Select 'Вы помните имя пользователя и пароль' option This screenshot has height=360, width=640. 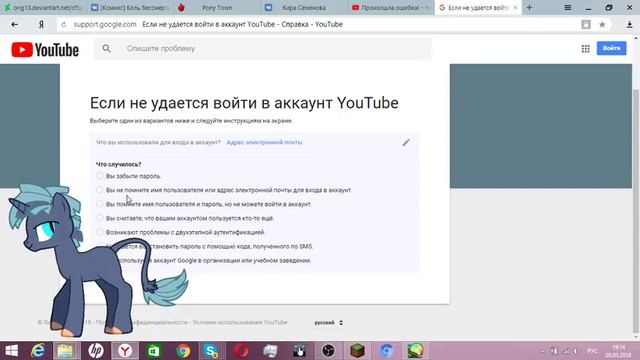pyautogui.click(x=204, y=204)
